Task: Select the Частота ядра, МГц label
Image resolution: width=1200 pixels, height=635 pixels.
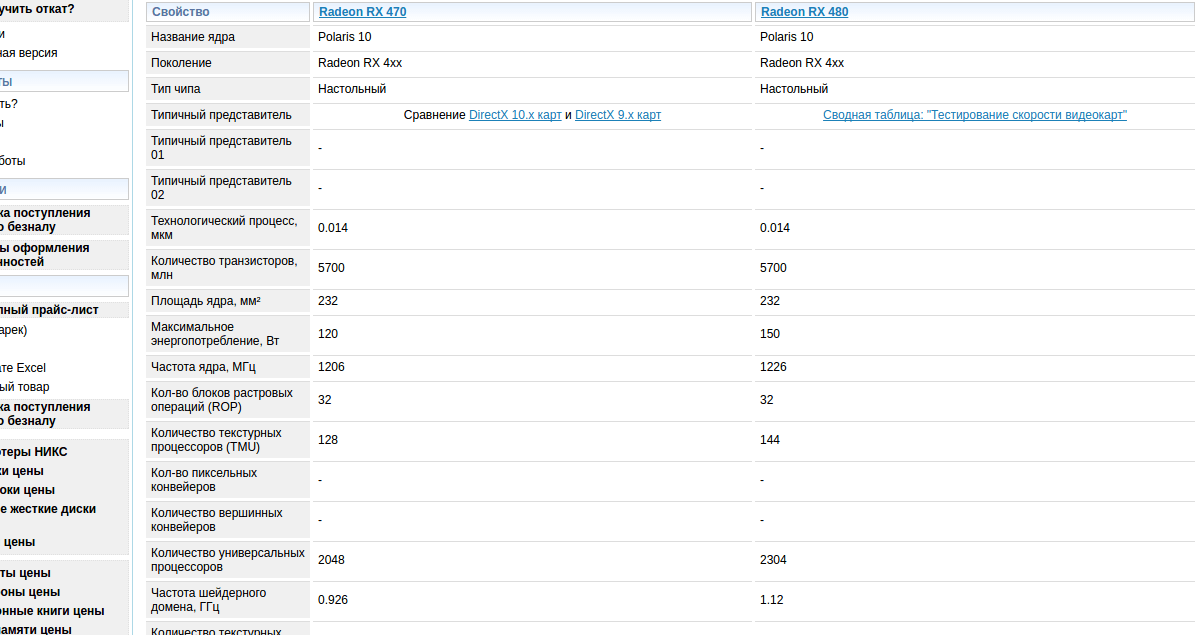Action: point(205,367)
